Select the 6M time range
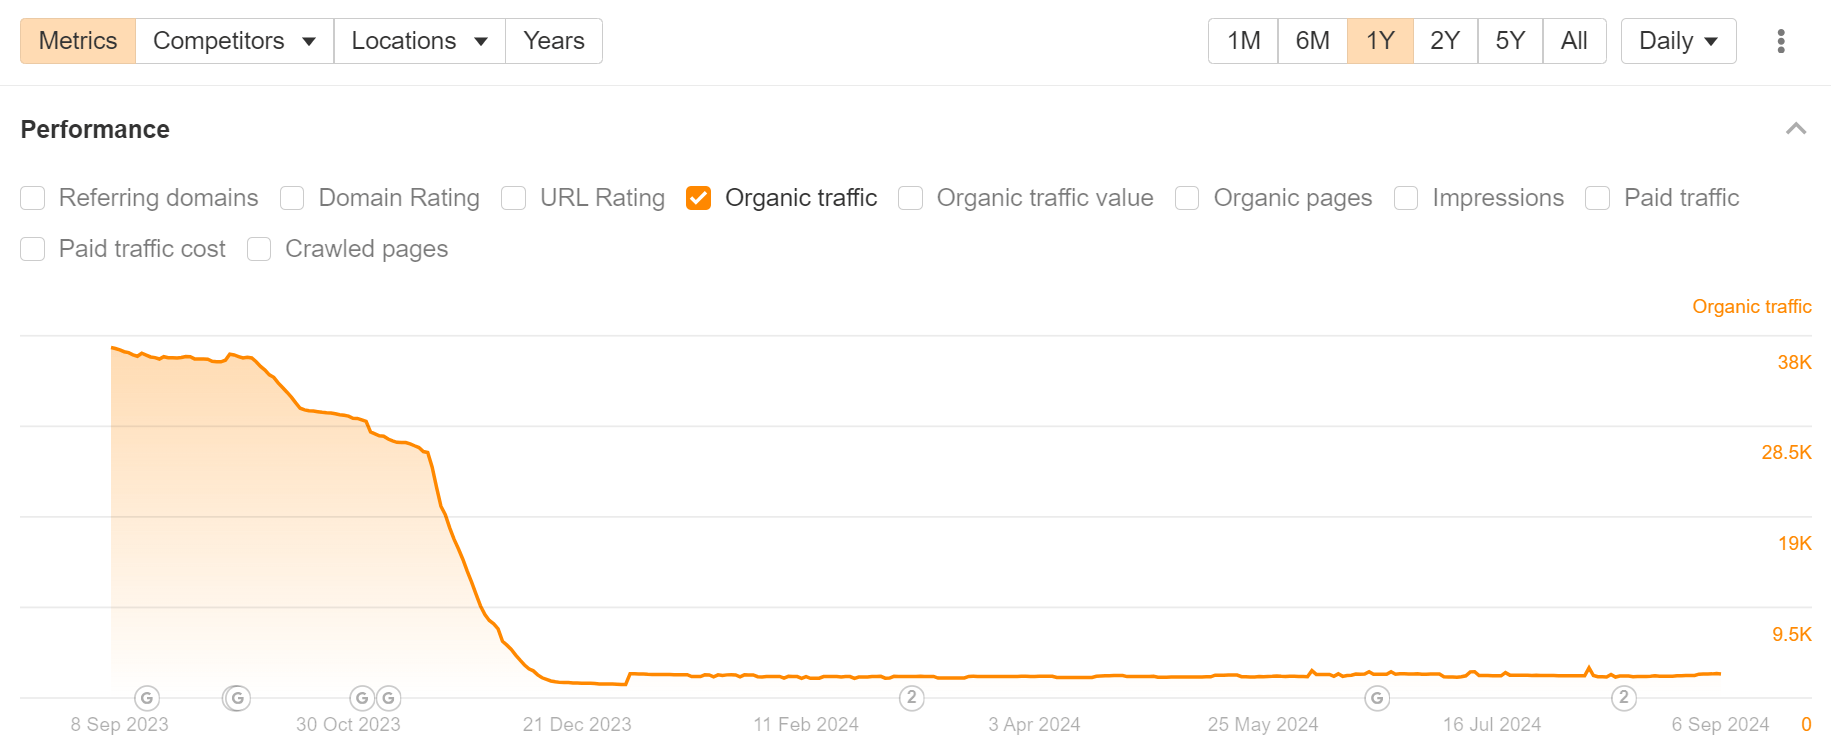 pos(1312,41)
